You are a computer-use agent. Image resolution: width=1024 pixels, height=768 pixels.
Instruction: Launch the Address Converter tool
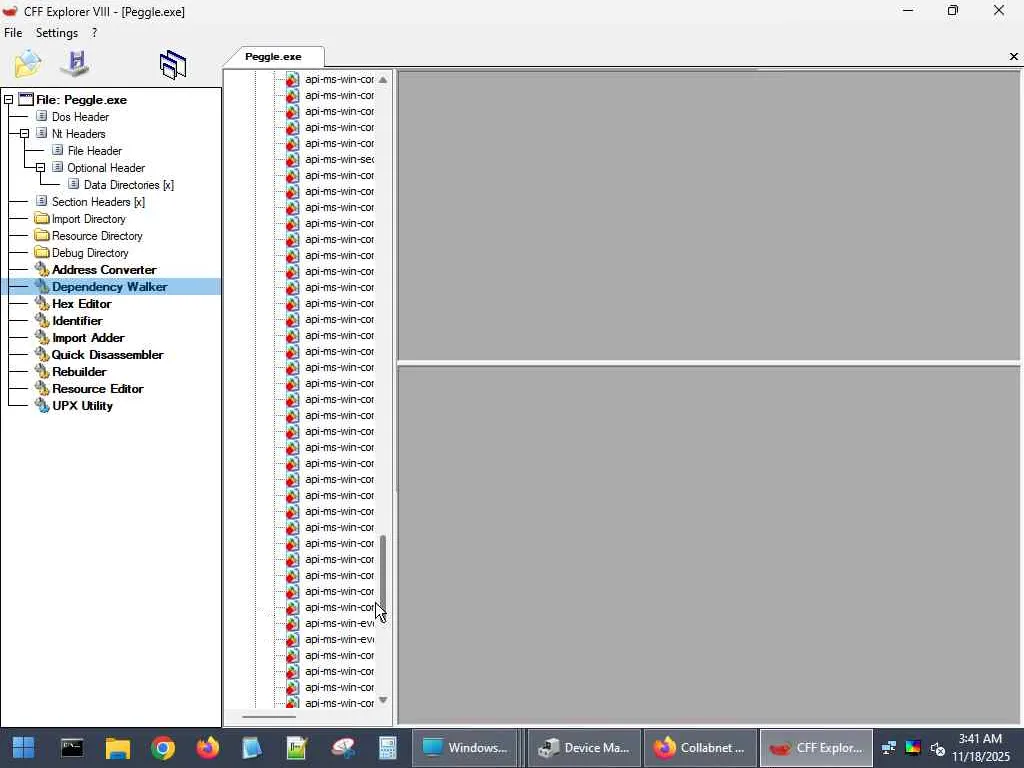tap(104, 270)
